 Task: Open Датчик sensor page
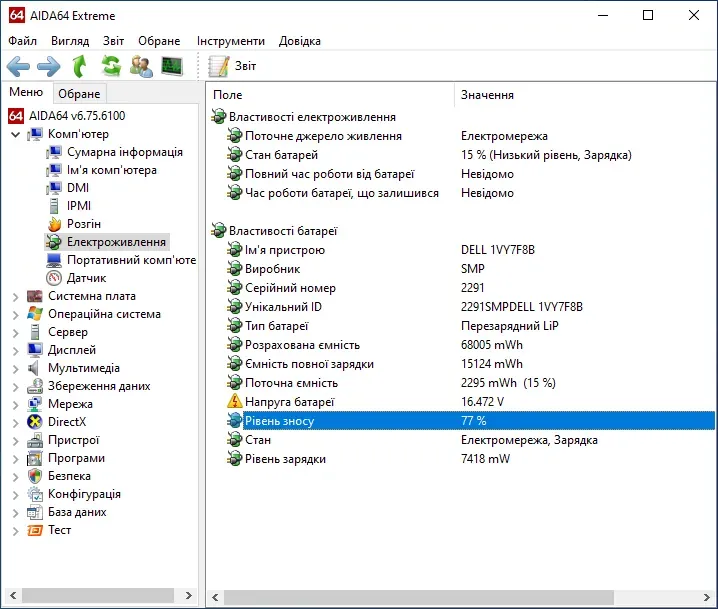[86, 278]
